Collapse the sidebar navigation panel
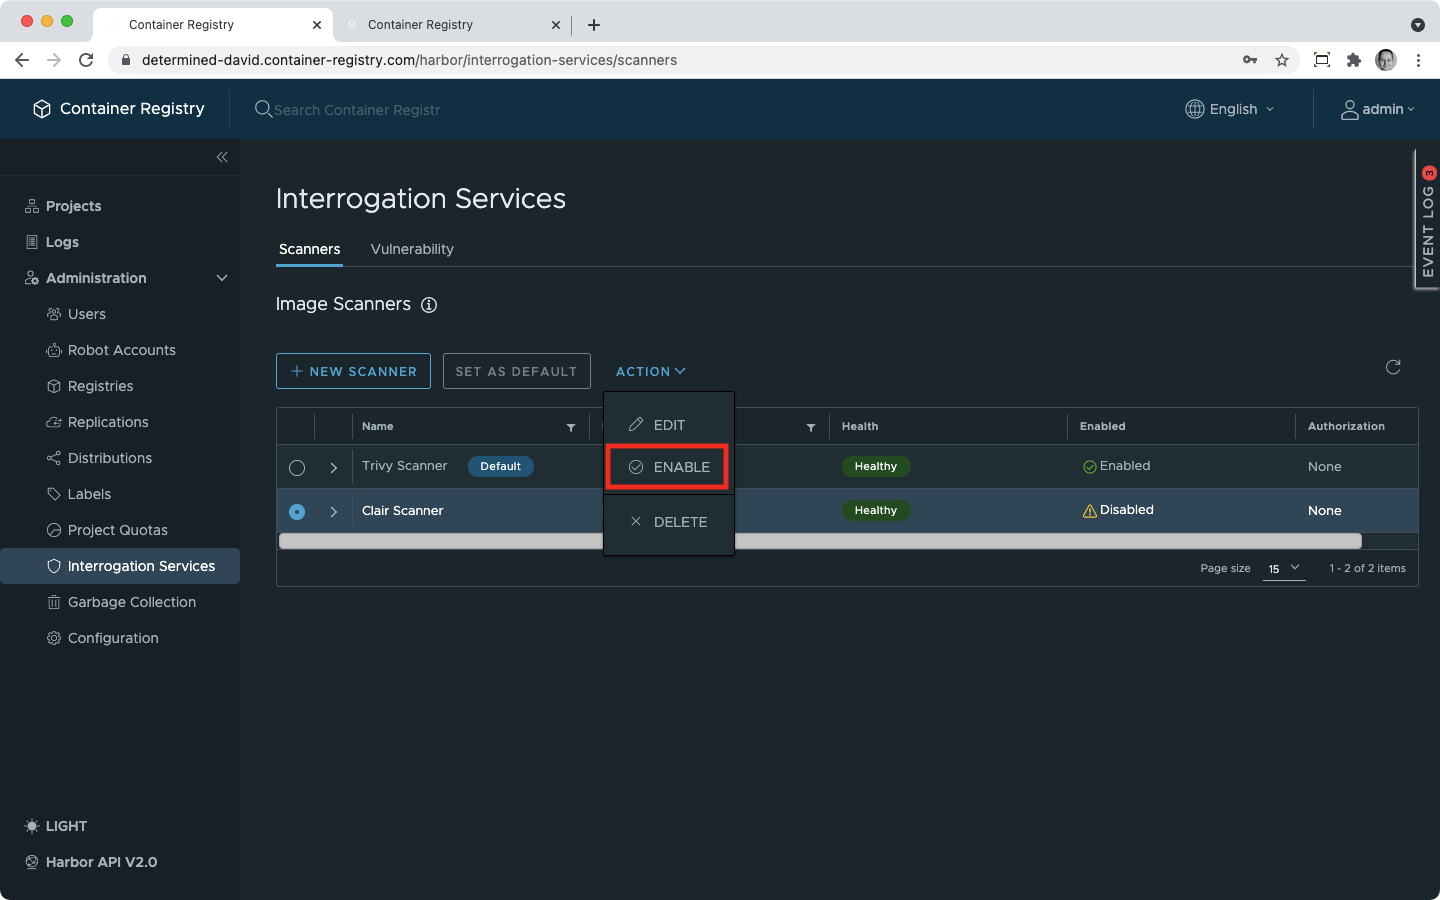Image resolution: width=1440 pixels, height=900 pixels. click(x=222, y=157)
